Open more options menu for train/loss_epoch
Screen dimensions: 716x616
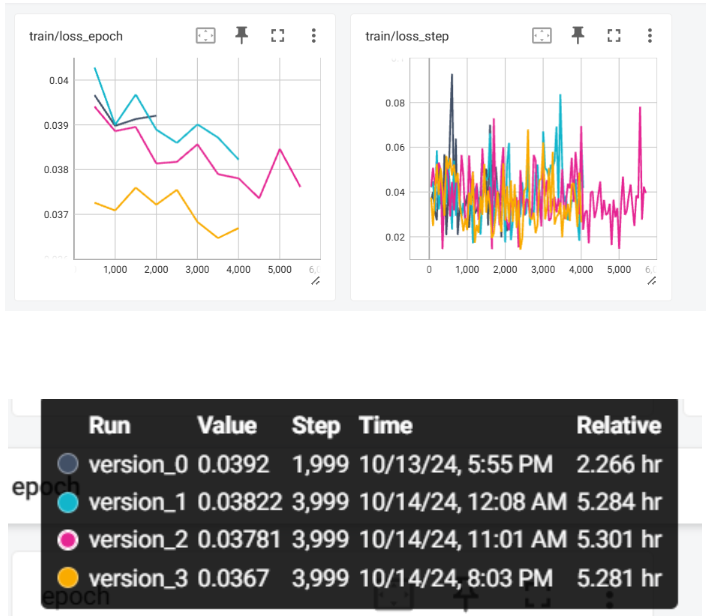(x=313, y=36)
